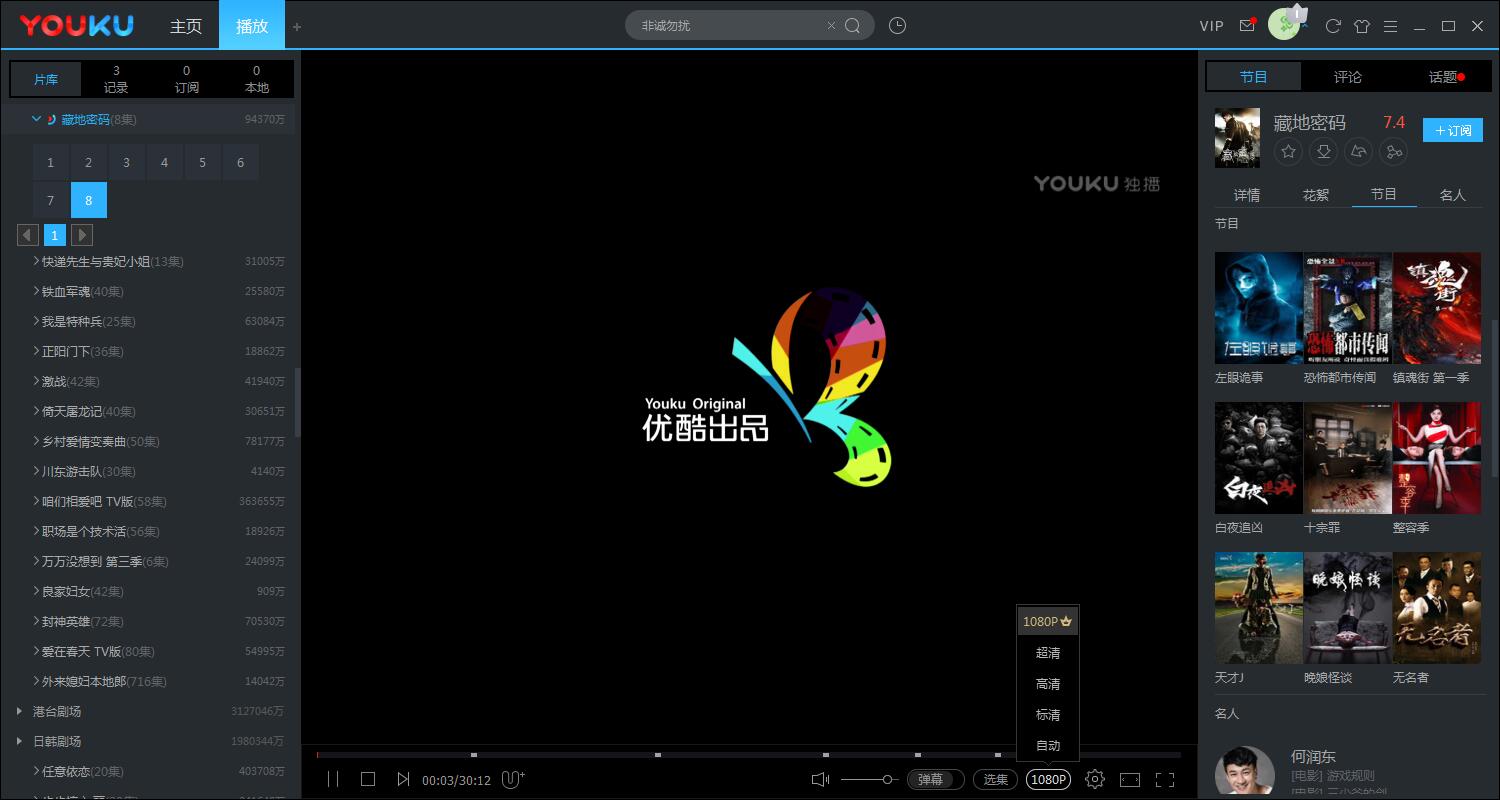Open the skin shirt icon
The image size is (1500, 800).
pos(1362,26)
